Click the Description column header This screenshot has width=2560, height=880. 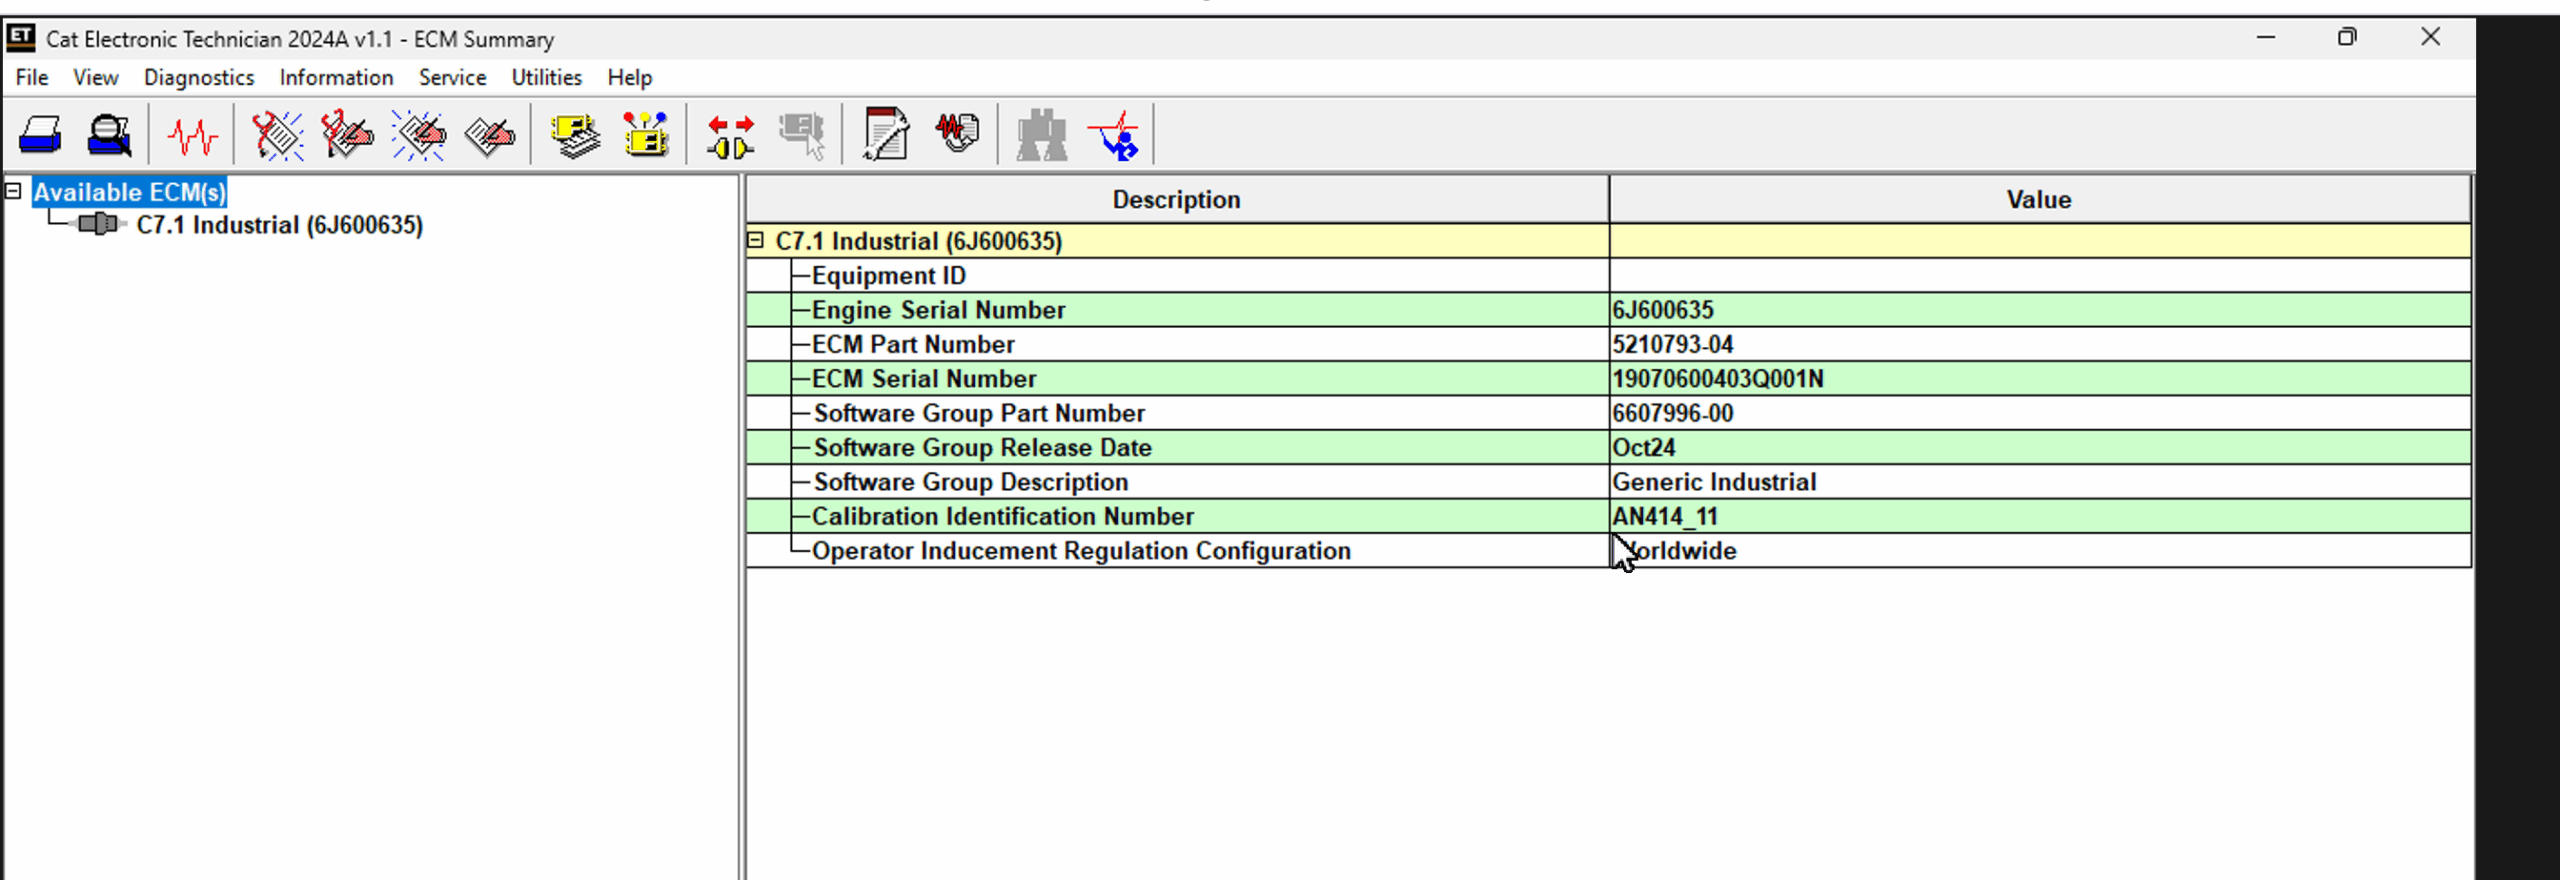coord(1176,199)
